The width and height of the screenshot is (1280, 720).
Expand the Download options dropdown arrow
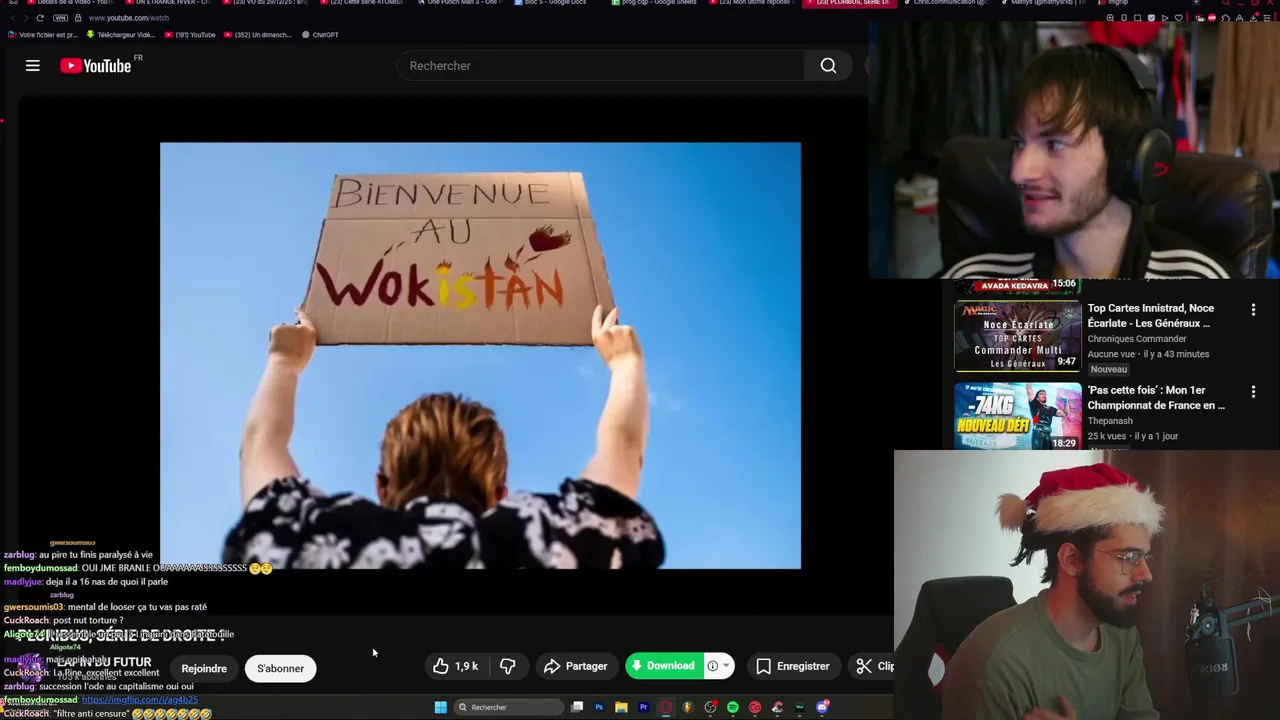[x=726, y=666]
